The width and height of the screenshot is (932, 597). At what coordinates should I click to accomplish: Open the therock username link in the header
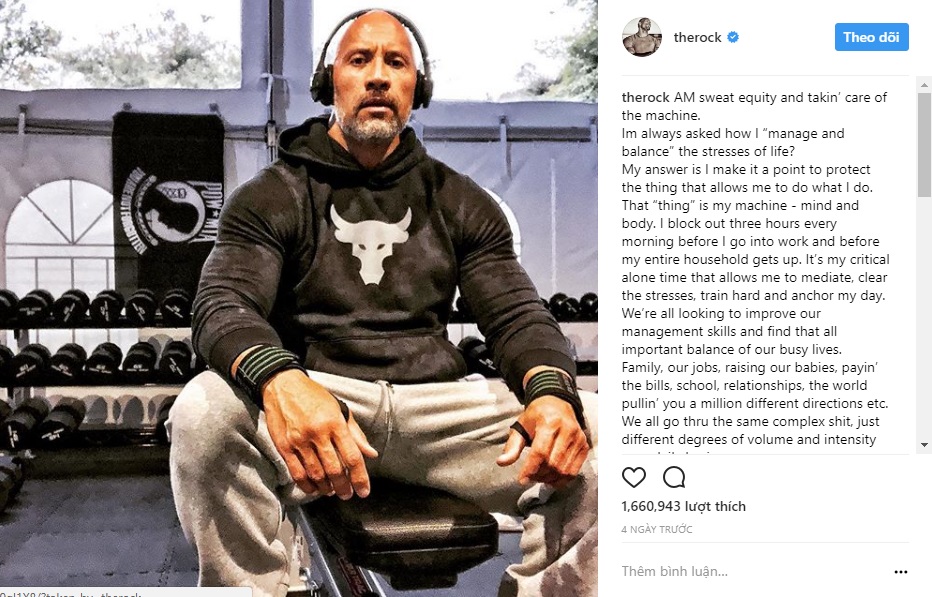[697, 38]
